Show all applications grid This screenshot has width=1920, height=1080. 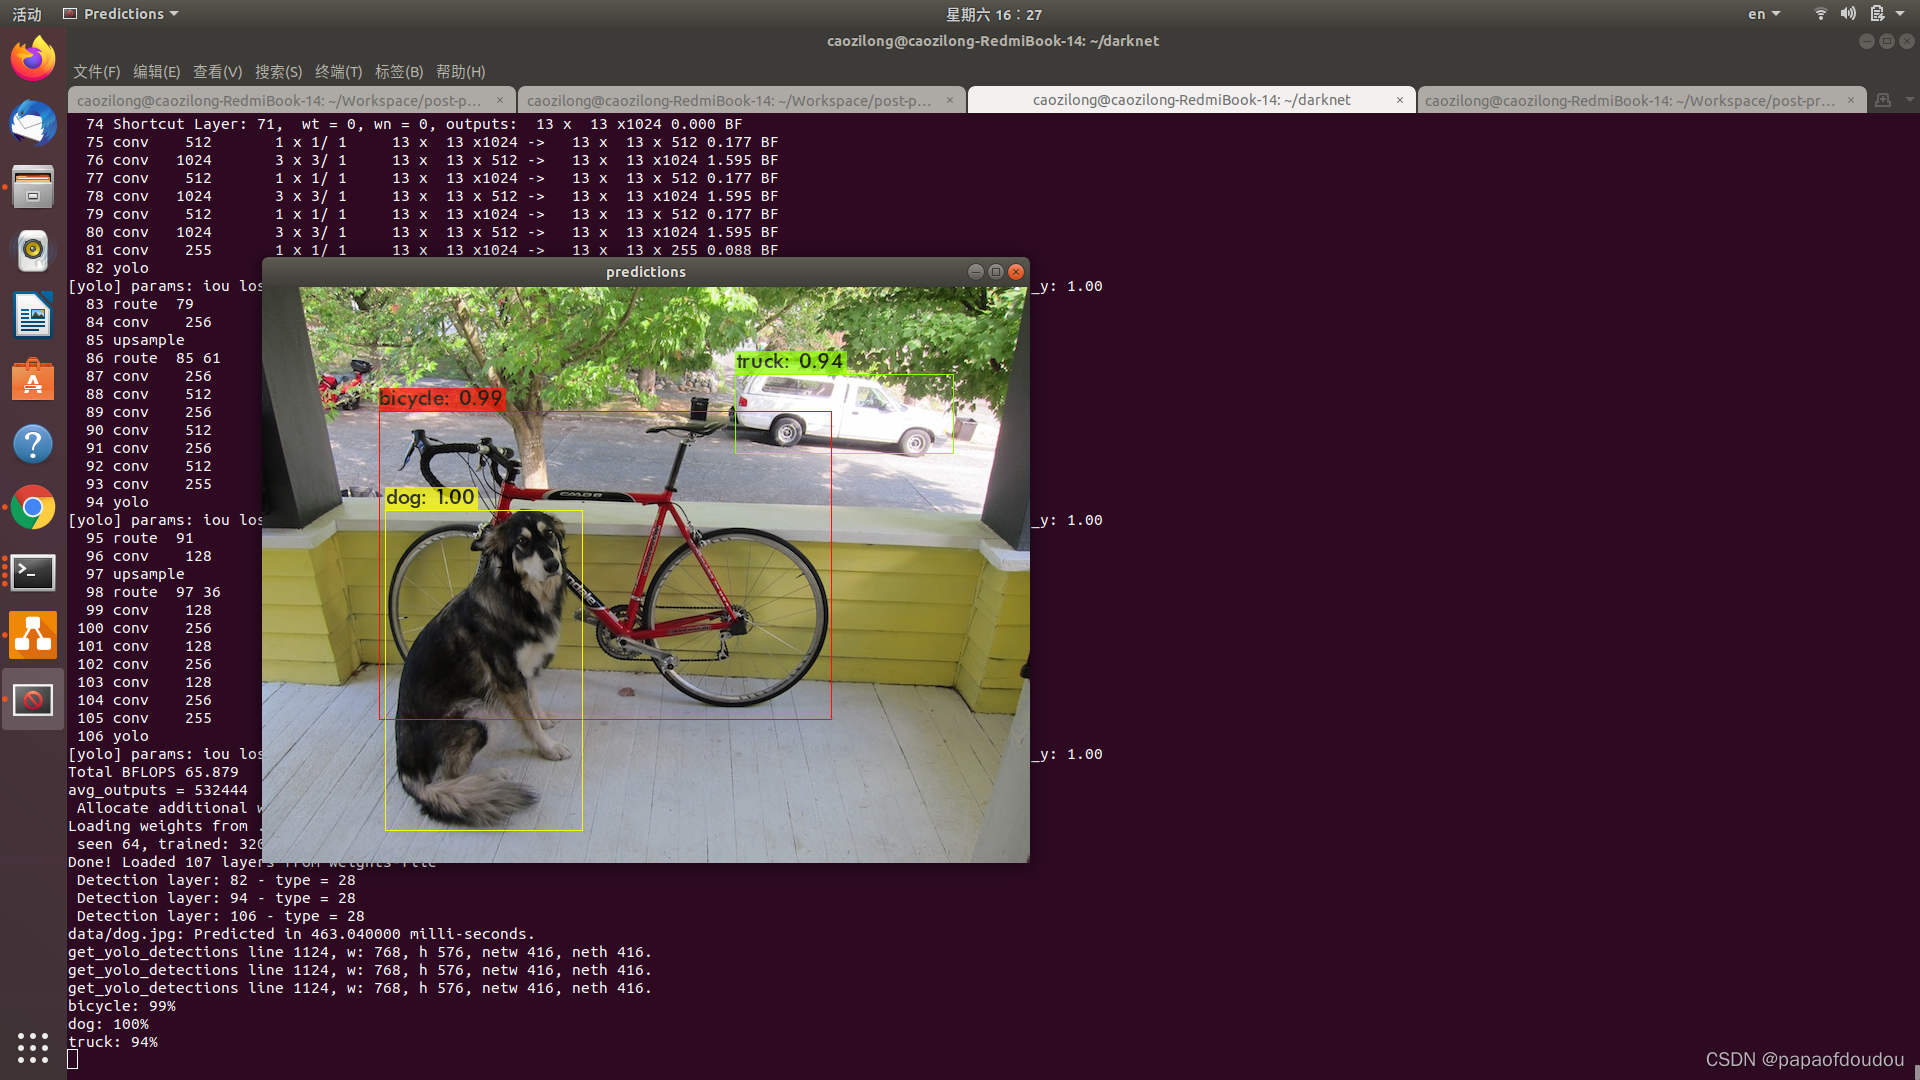pos(33,1047)
